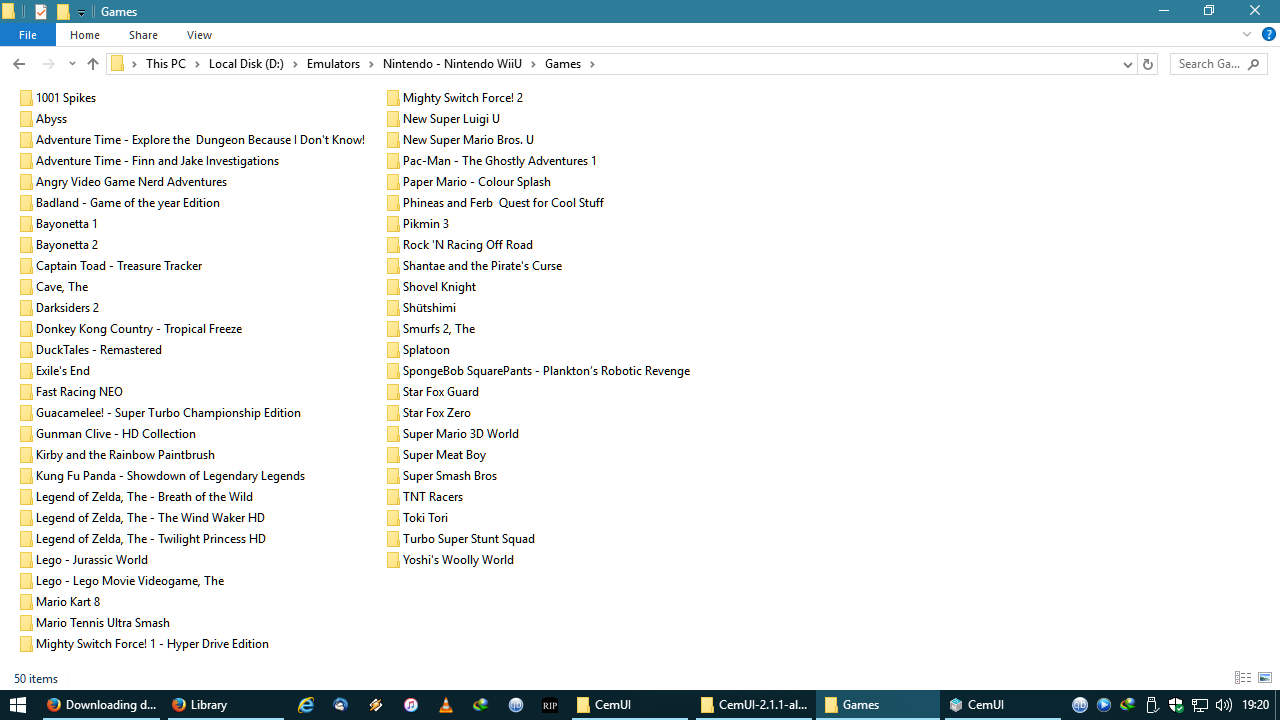Navigate to Local Disk (D:) breadcrumb
Image resolution: width=1280 pixels, height=720 pixels.
(246, 64)
